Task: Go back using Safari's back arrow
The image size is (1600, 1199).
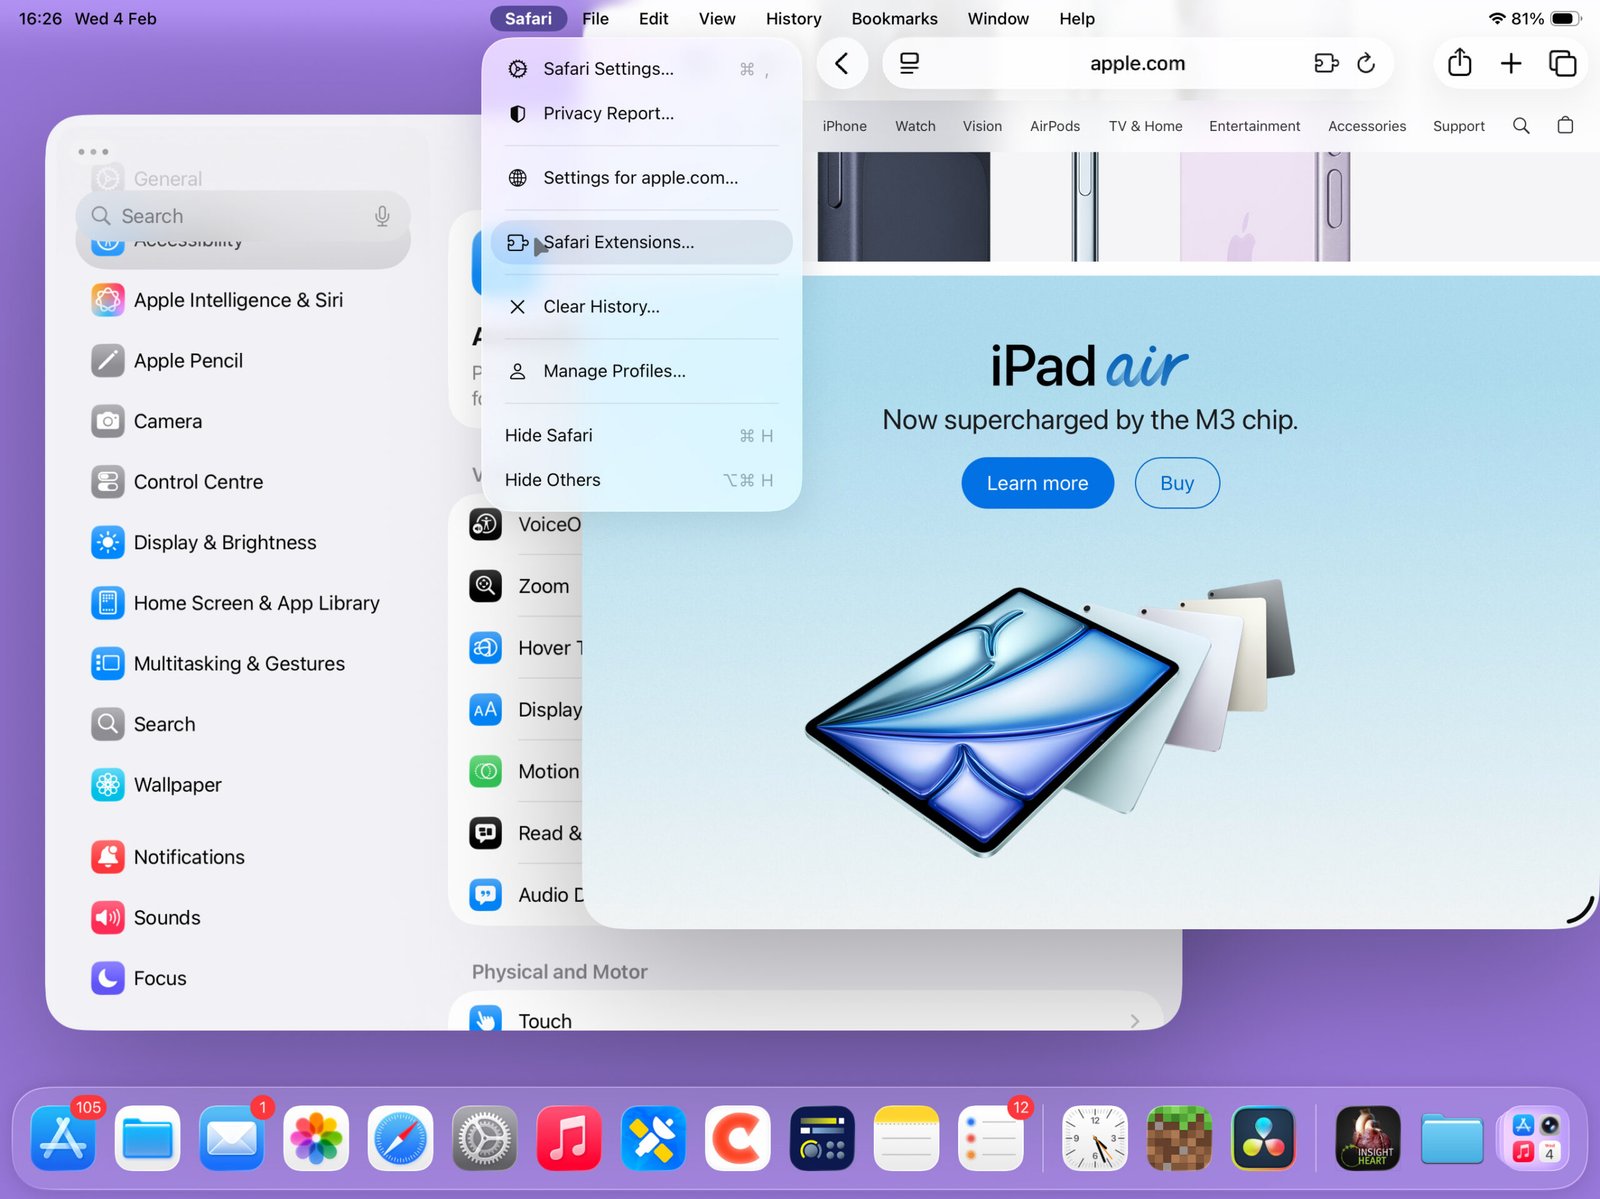Action: point(842,64)
